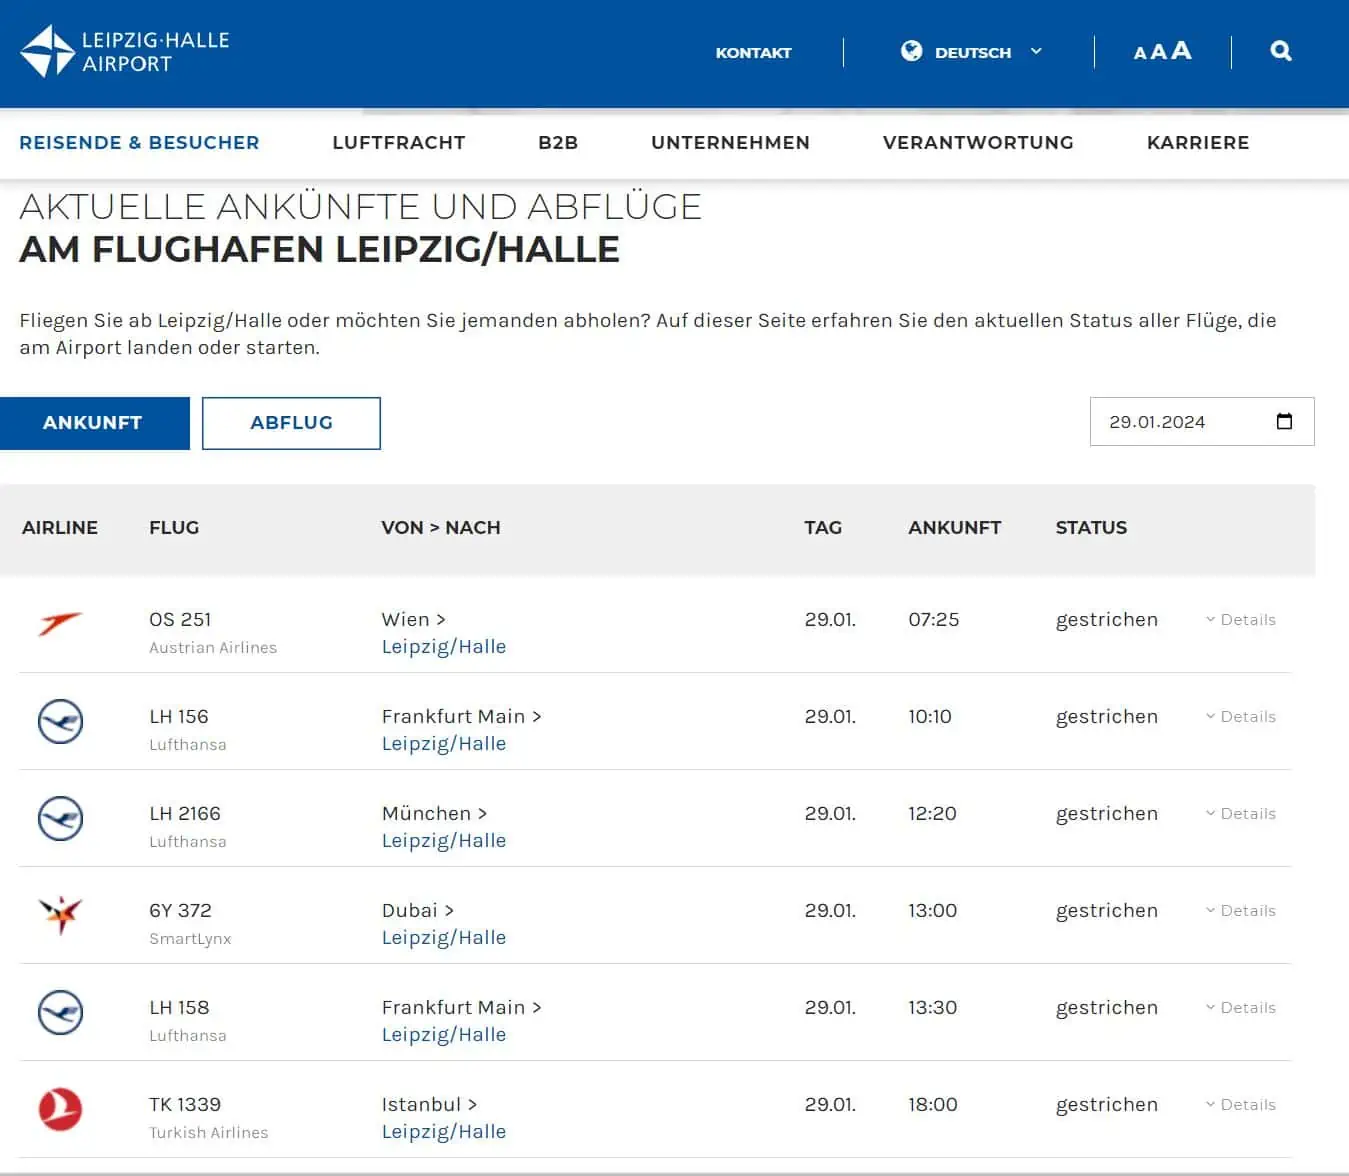Select the Turkish Airlines logo for TK 1339
This screenshot has width=1349, height=1176.
coord(61,1110)
